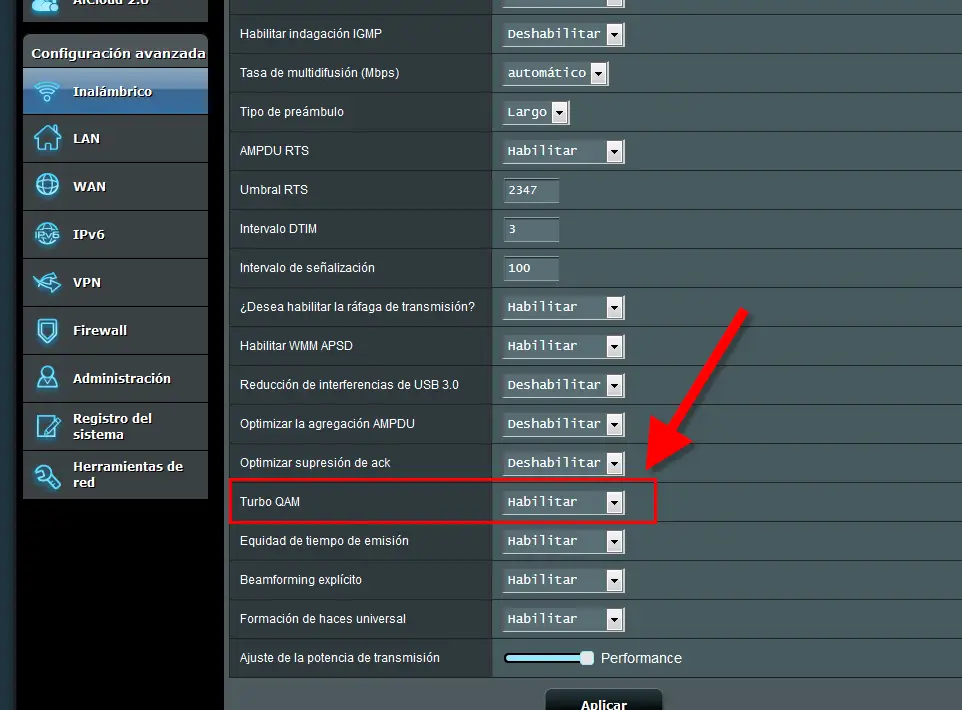Click the Umbral RTS label
Image resolution: width=962 pixels, height=710 pixels.
click(274, 190)
